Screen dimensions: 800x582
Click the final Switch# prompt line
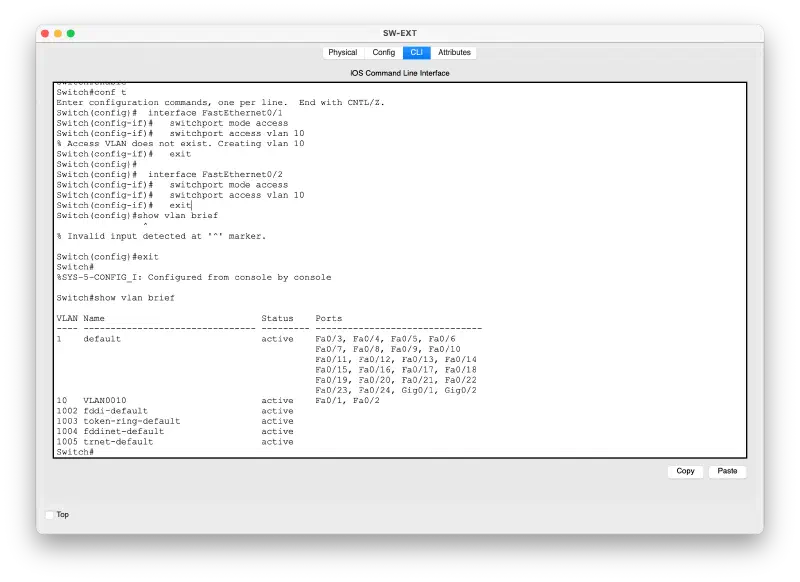(75, 452)
